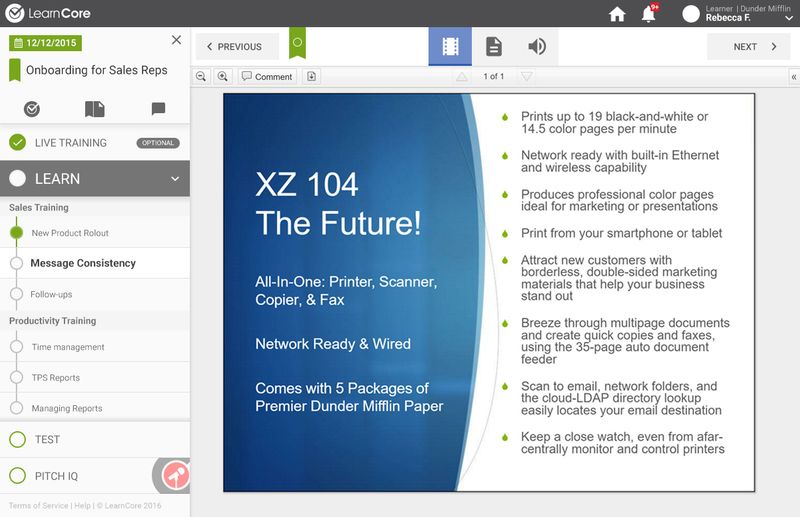This screenshot has width=800, height=517.
Task: Zoom out of the slide
Action: click(201, 77)
